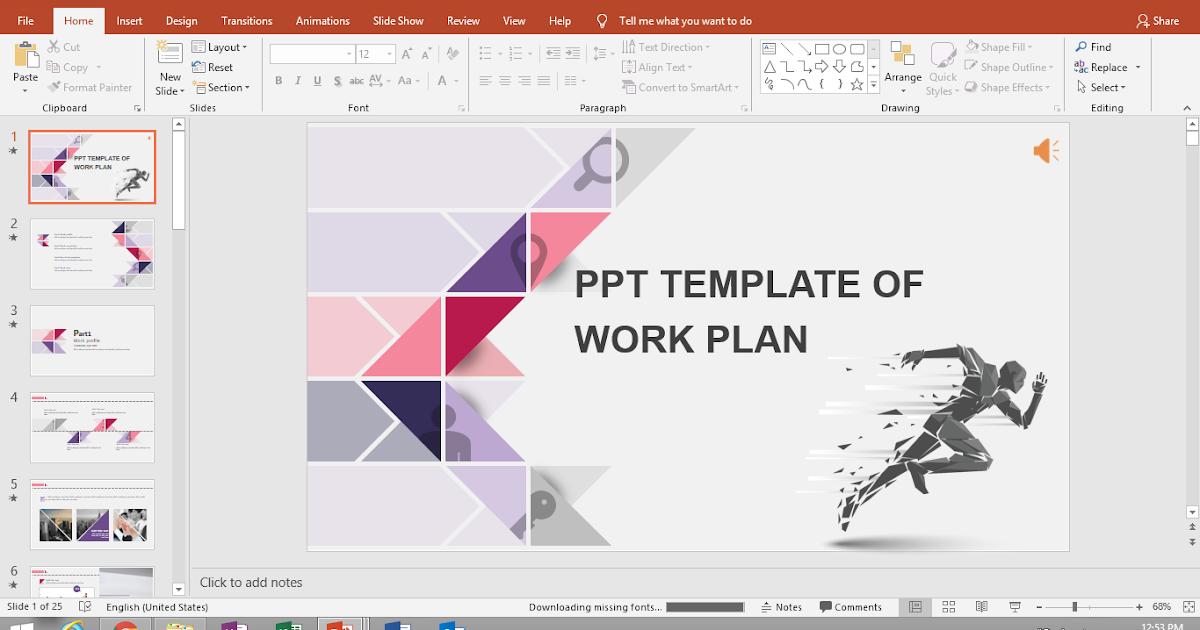Click the Reset button in Slides group
The image size is (1200, 630).
click(x=214, y=67)
